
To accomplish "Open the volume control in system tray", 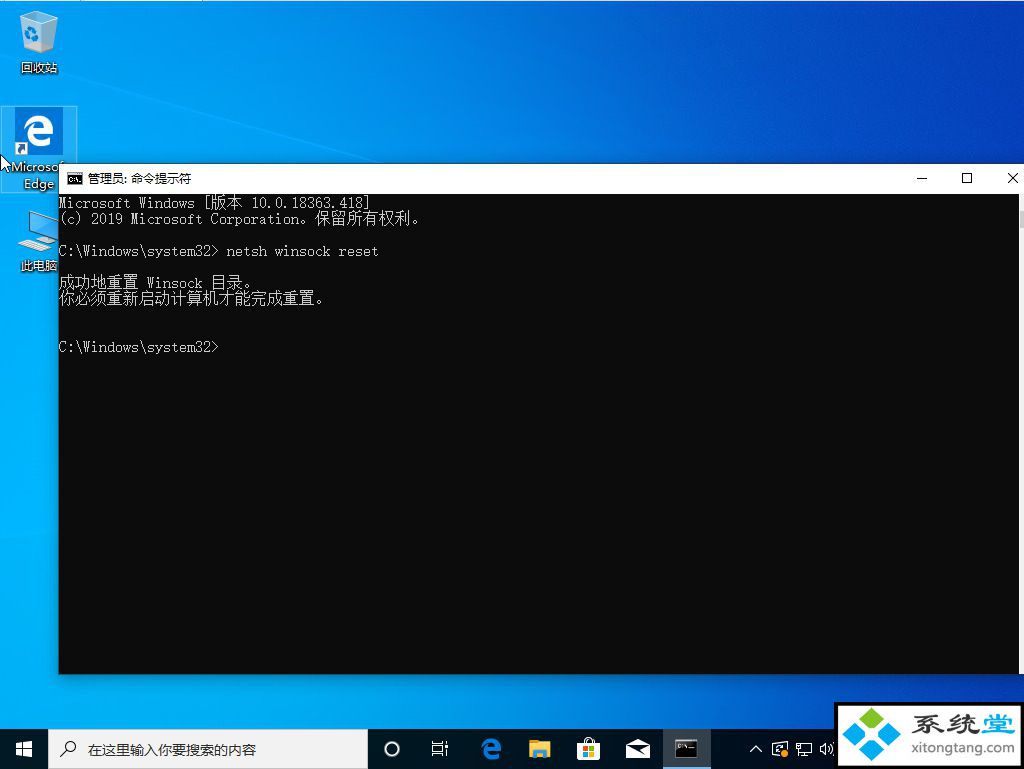I will pos(826,749).
